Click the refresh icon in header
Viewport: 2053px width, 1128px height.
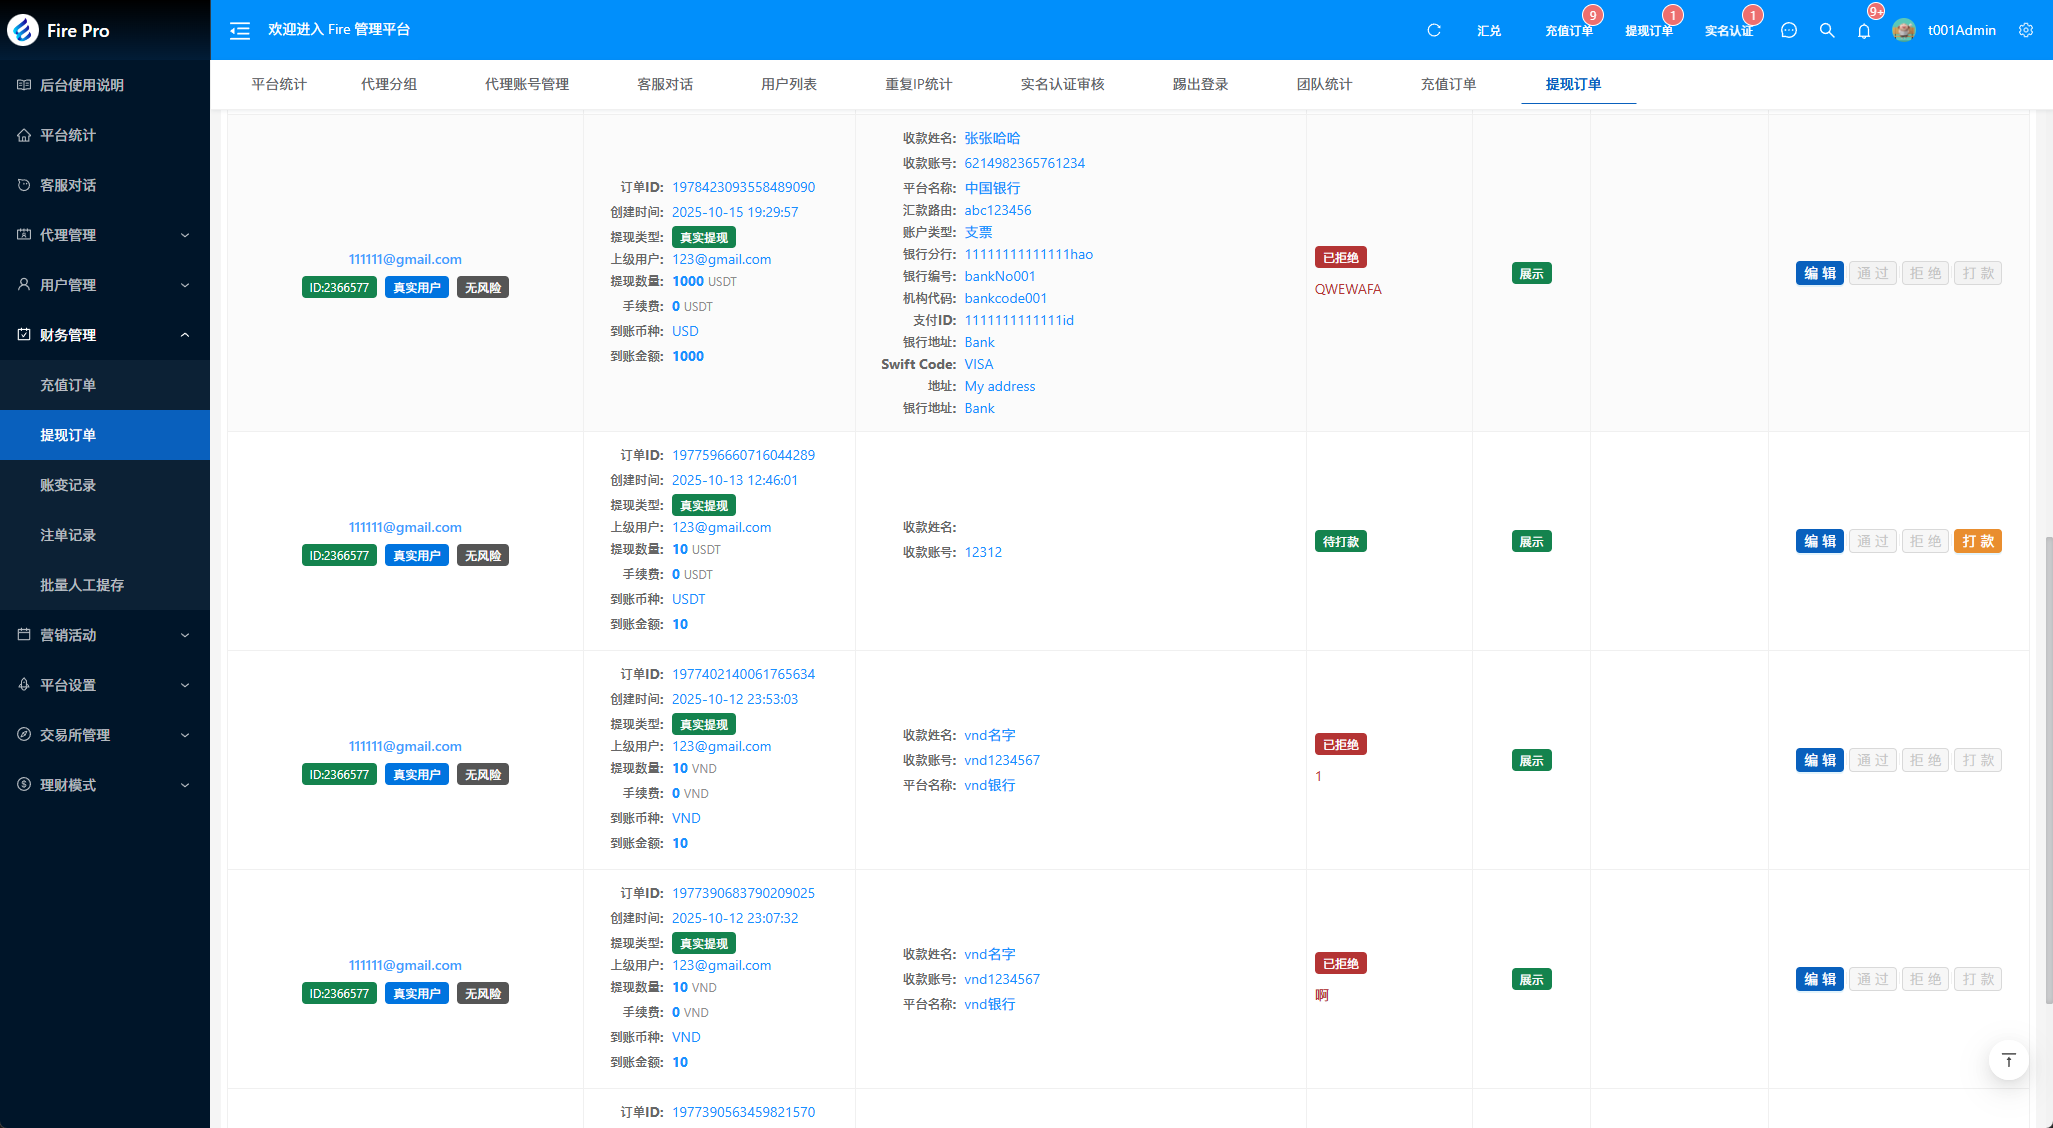(1433, 31)
